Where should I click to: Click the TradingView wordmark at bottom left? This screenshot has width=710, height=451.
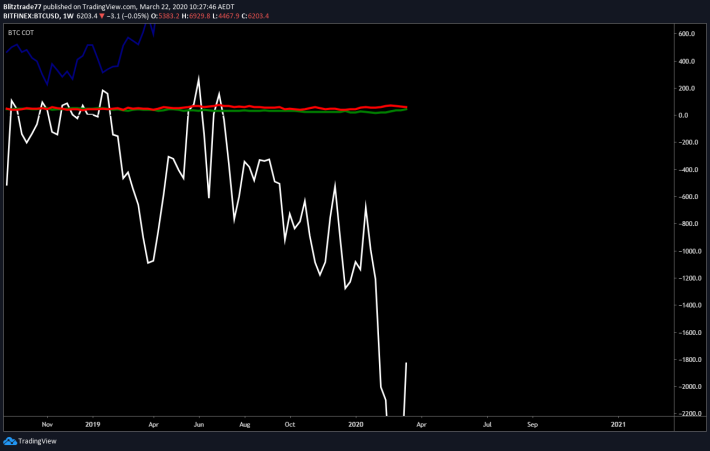coord(37,441)
